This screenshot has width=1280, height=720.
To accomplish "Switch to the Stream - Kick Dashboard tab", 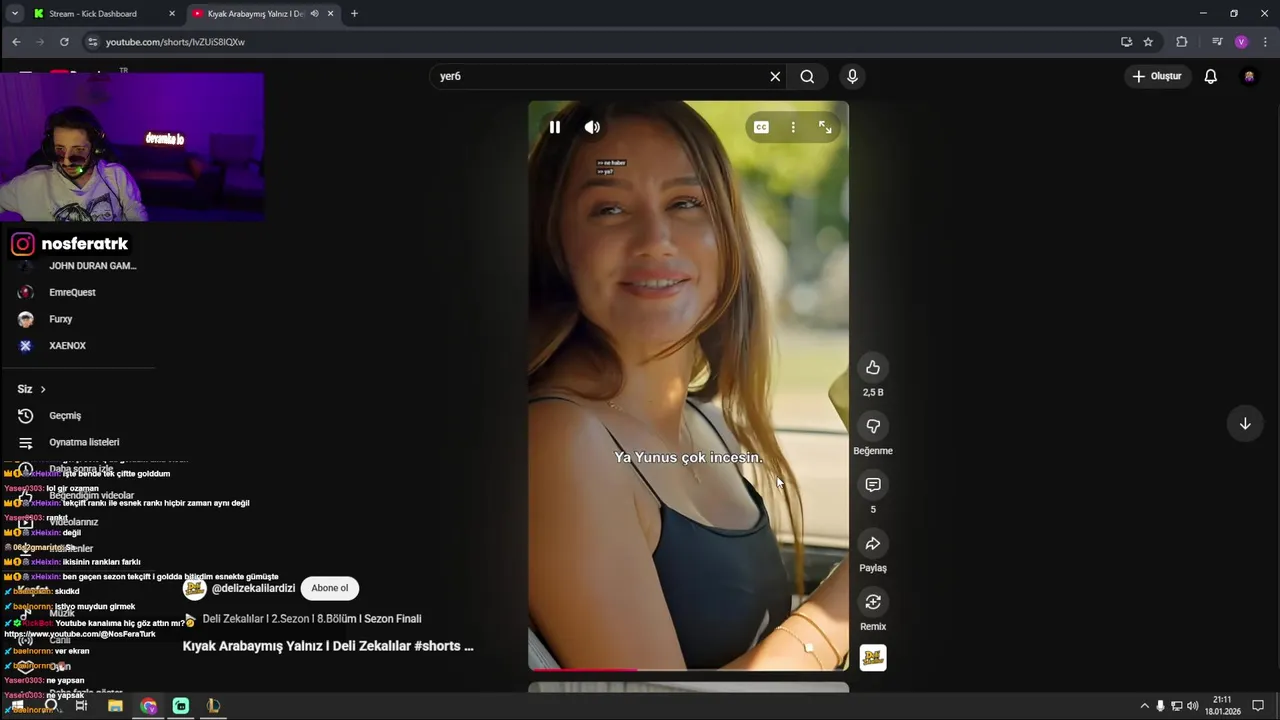I will [95, 14].
